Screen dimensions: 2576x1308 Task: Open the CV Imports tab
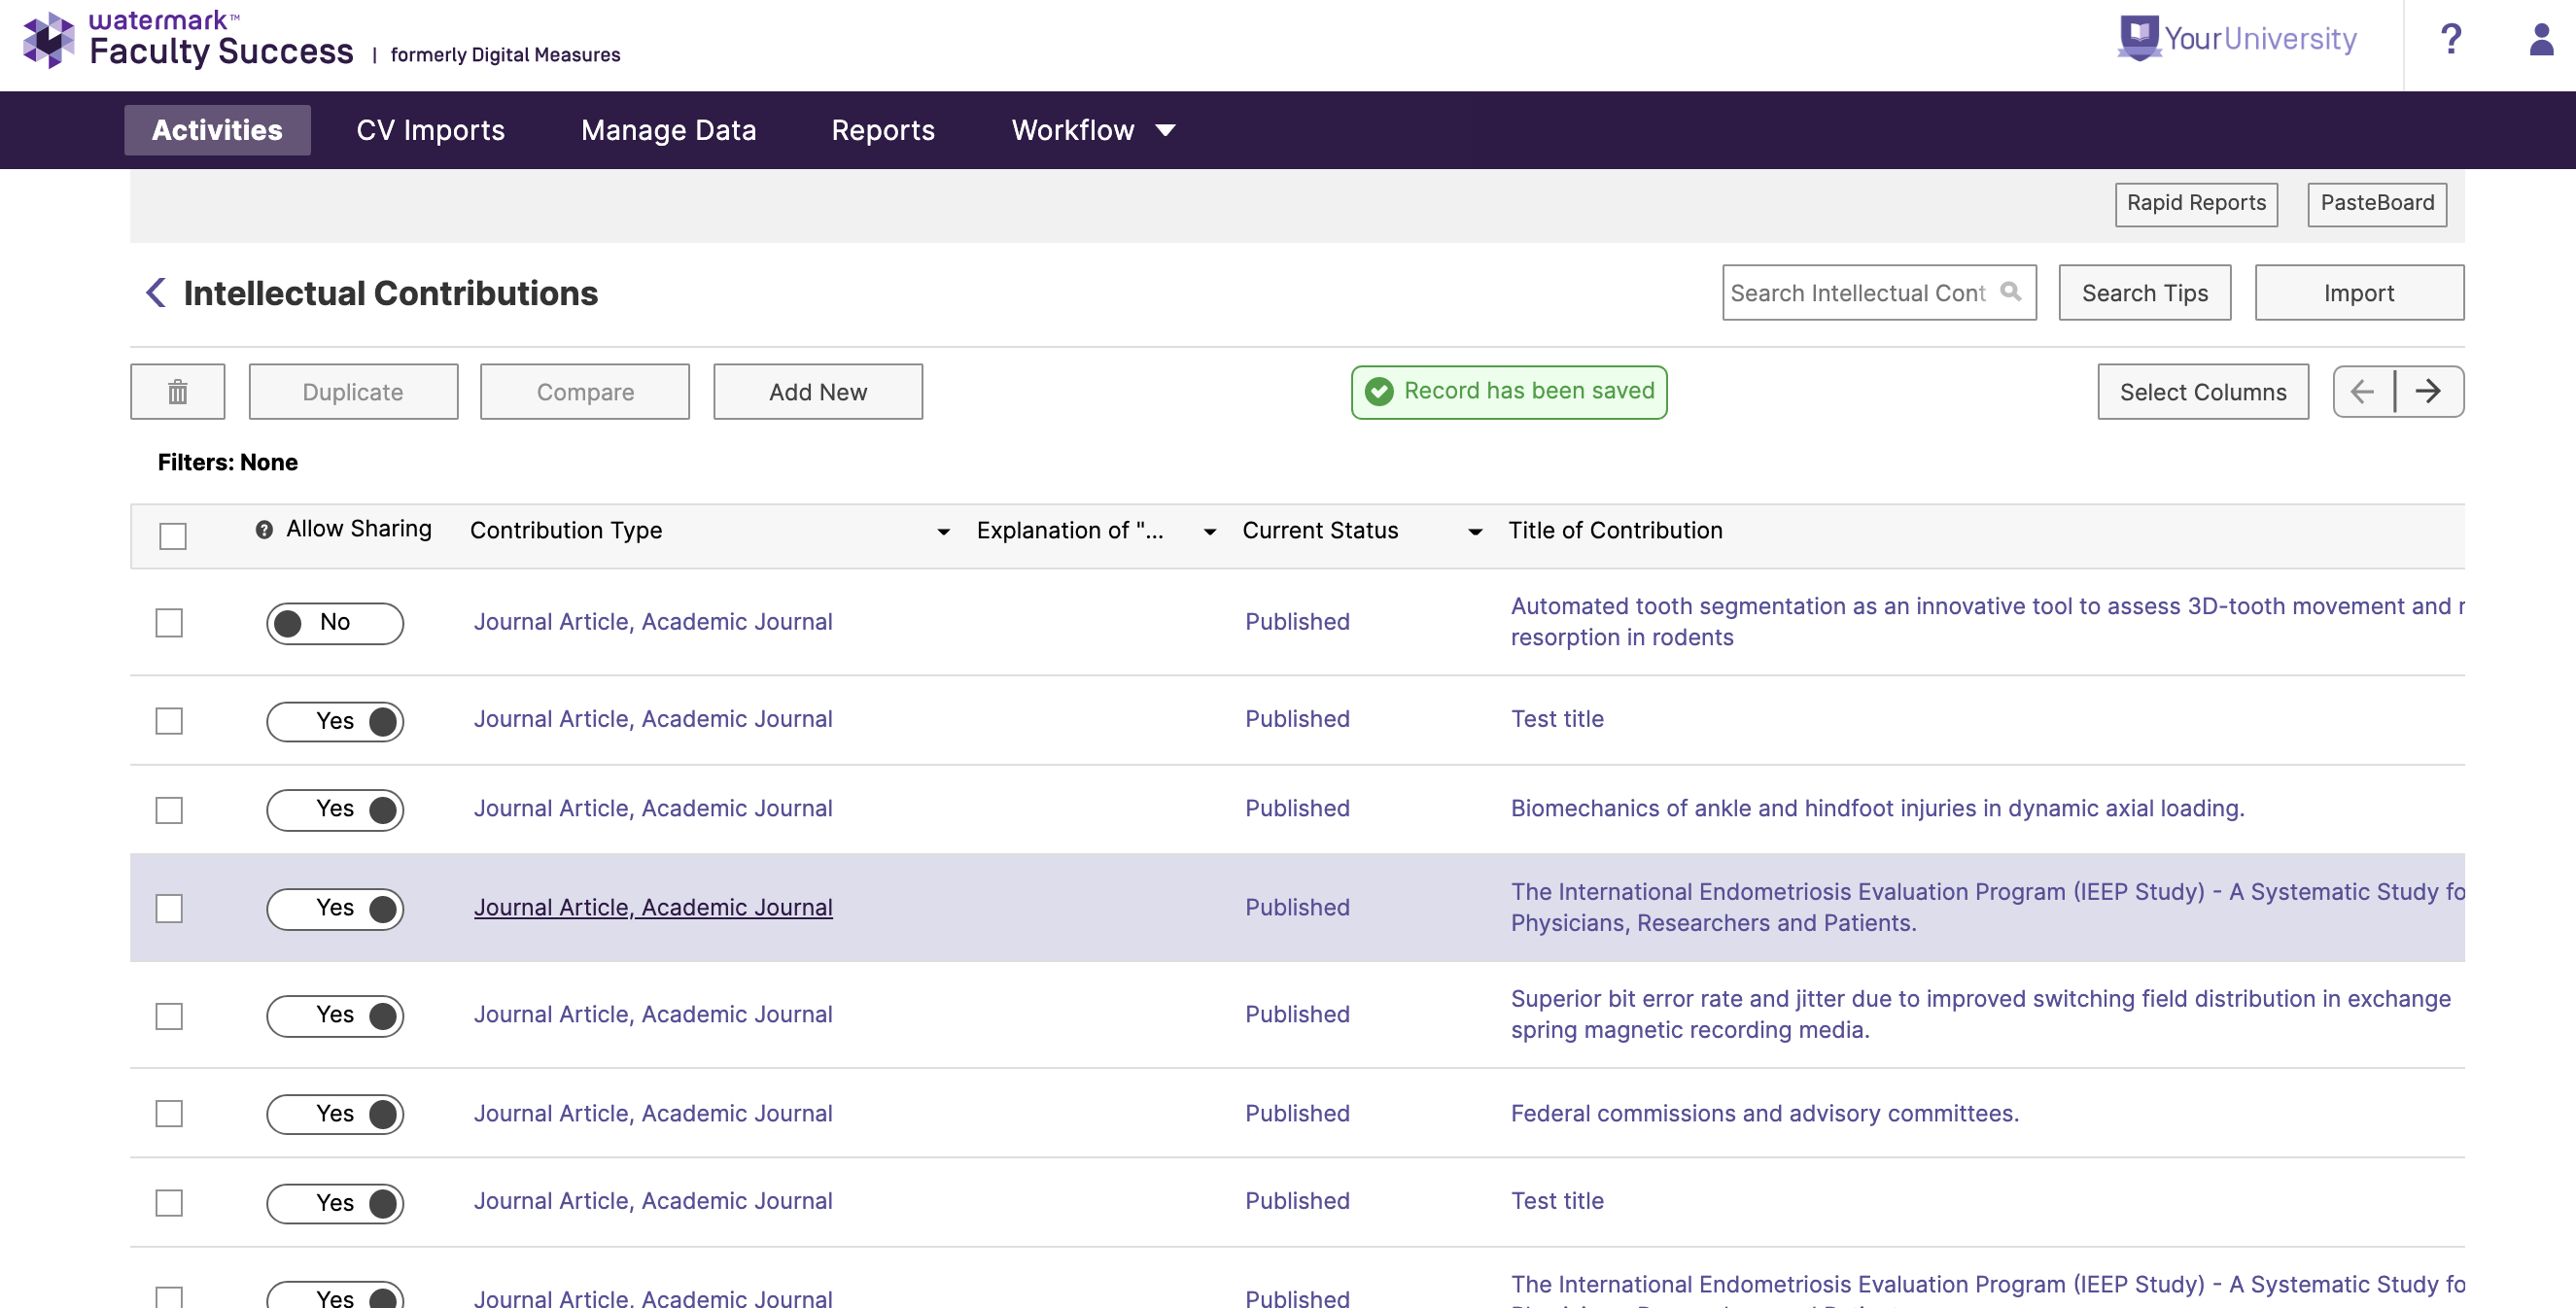(431, 130)
